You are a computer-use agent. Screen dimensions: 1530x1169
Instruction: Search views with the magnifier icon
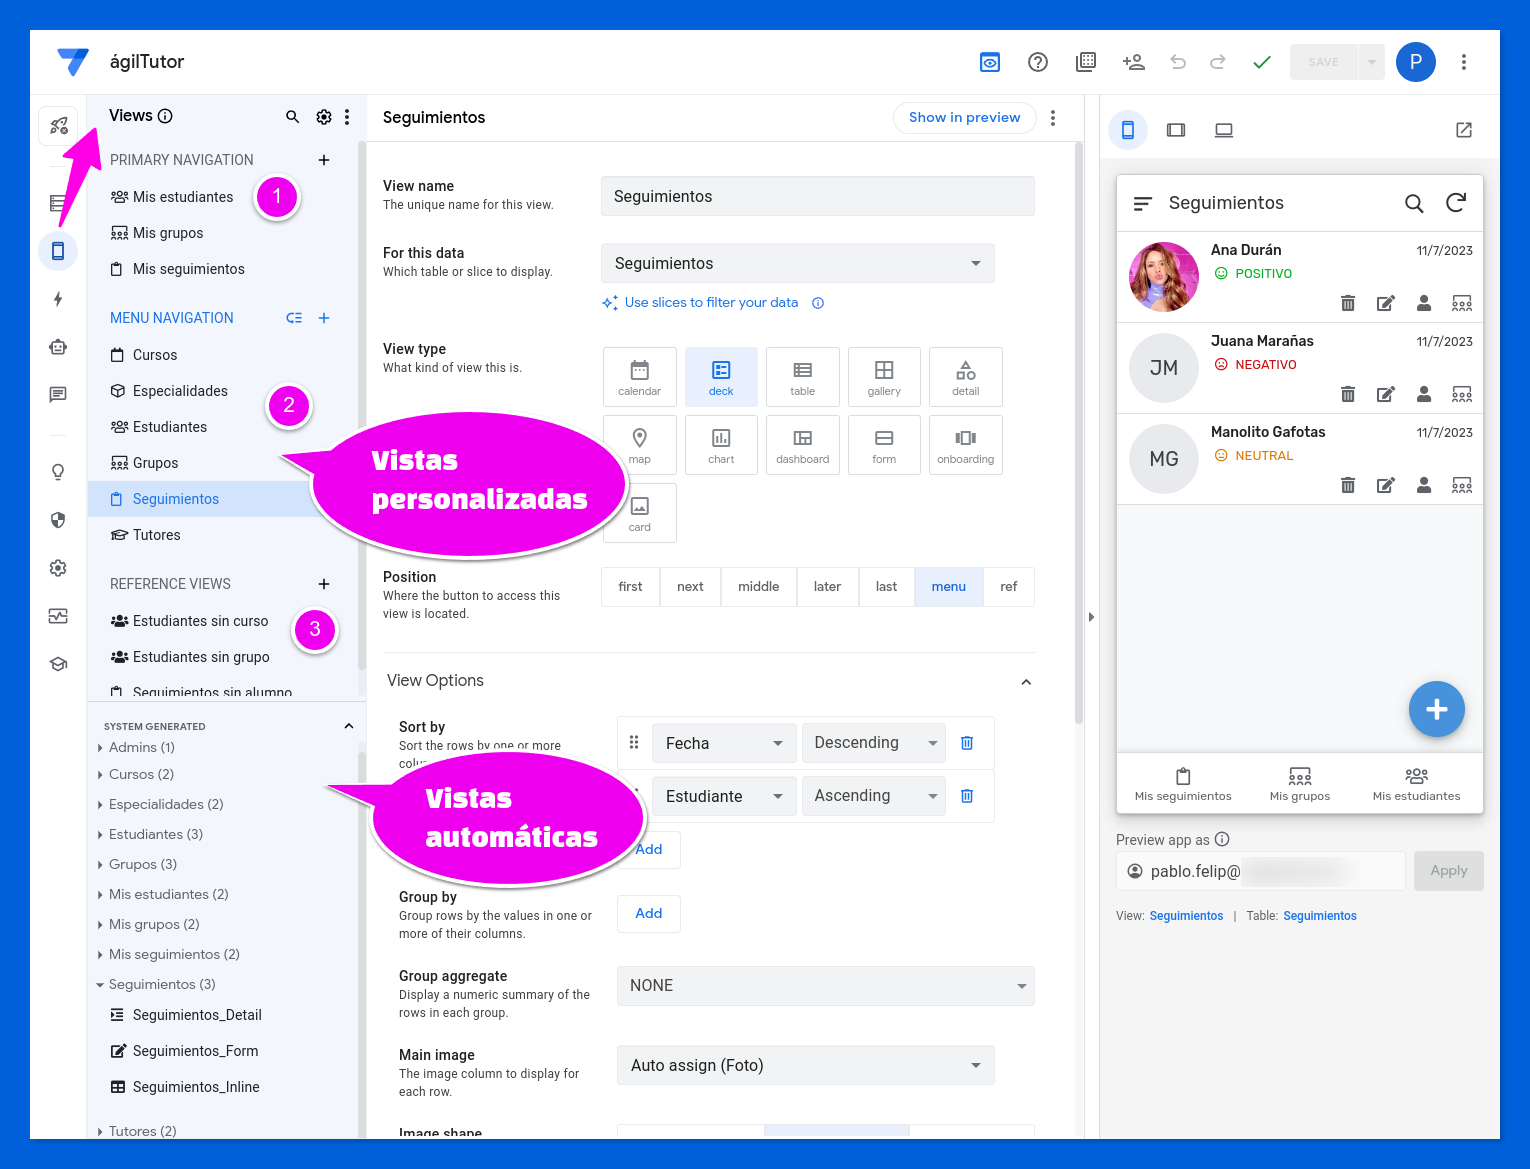[293, 117]
